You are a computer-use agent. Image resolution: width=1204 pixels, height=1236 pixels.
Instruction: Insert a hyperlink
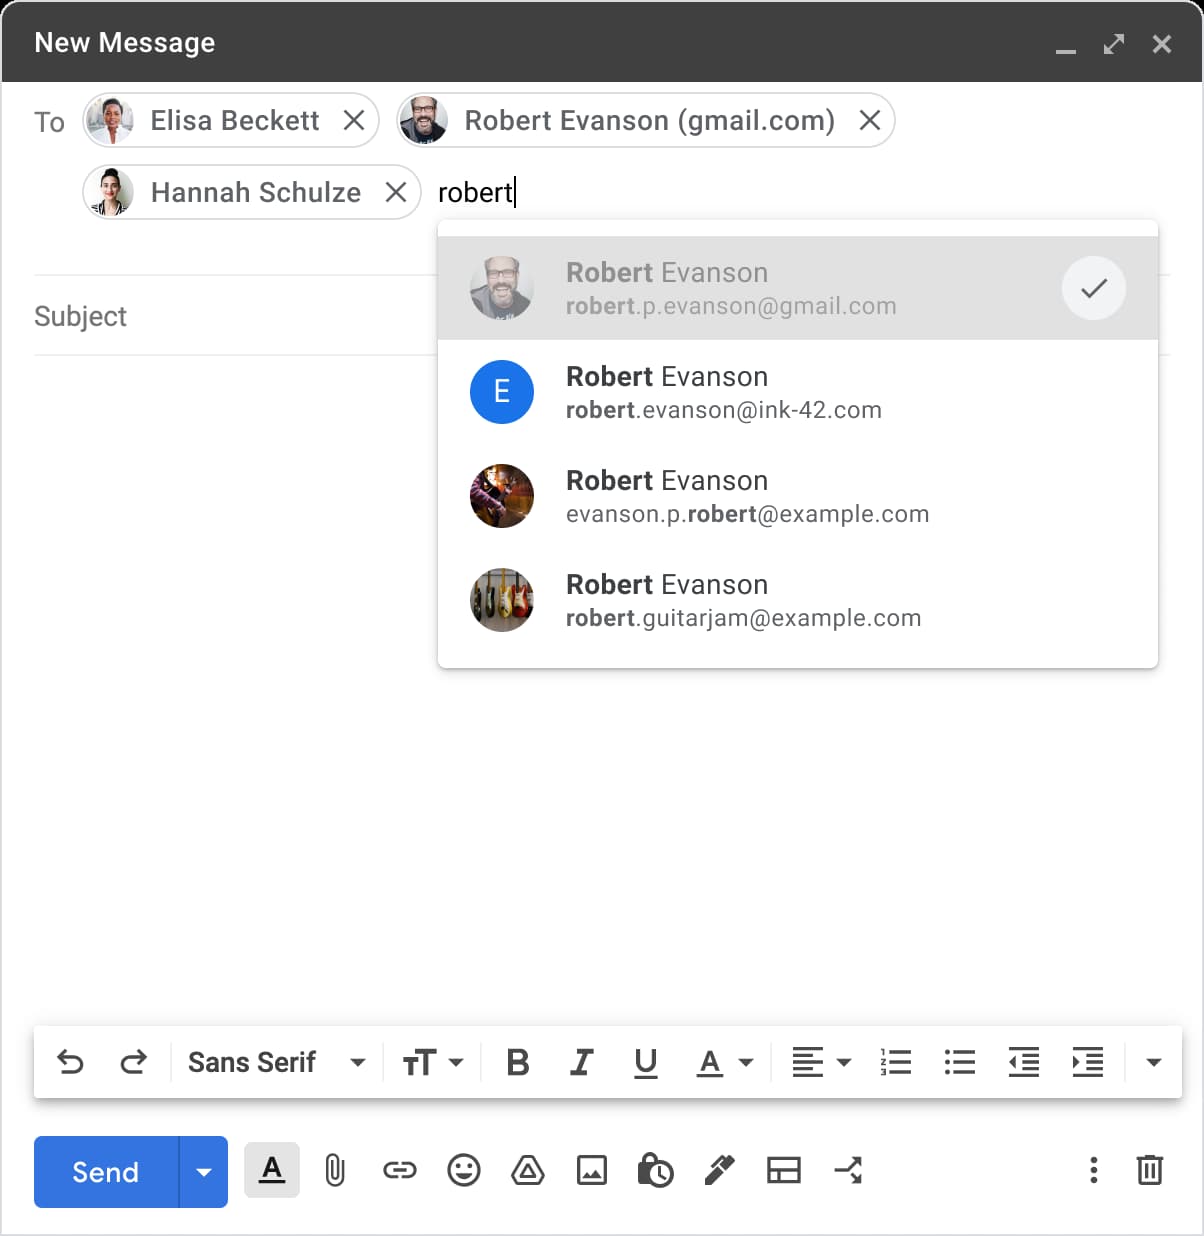(x=399, y=1171)
